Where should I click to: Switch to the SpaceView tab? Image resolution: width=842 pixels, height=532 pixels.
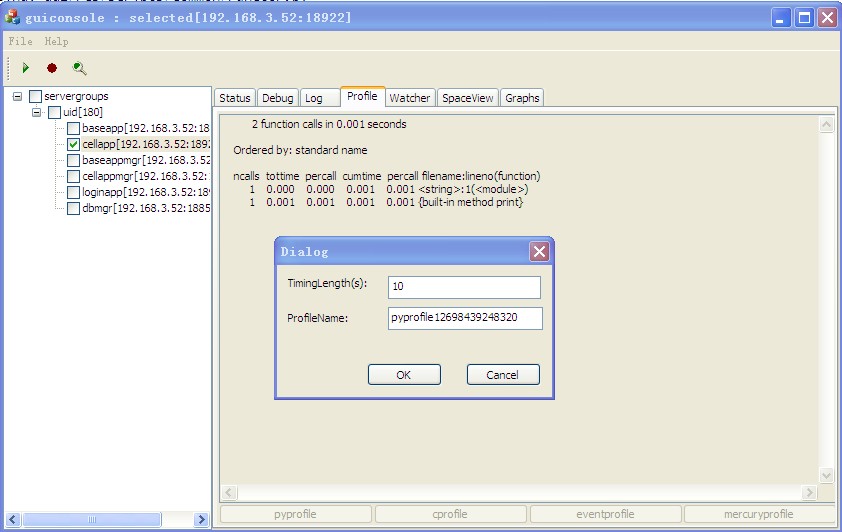point(468,98)
